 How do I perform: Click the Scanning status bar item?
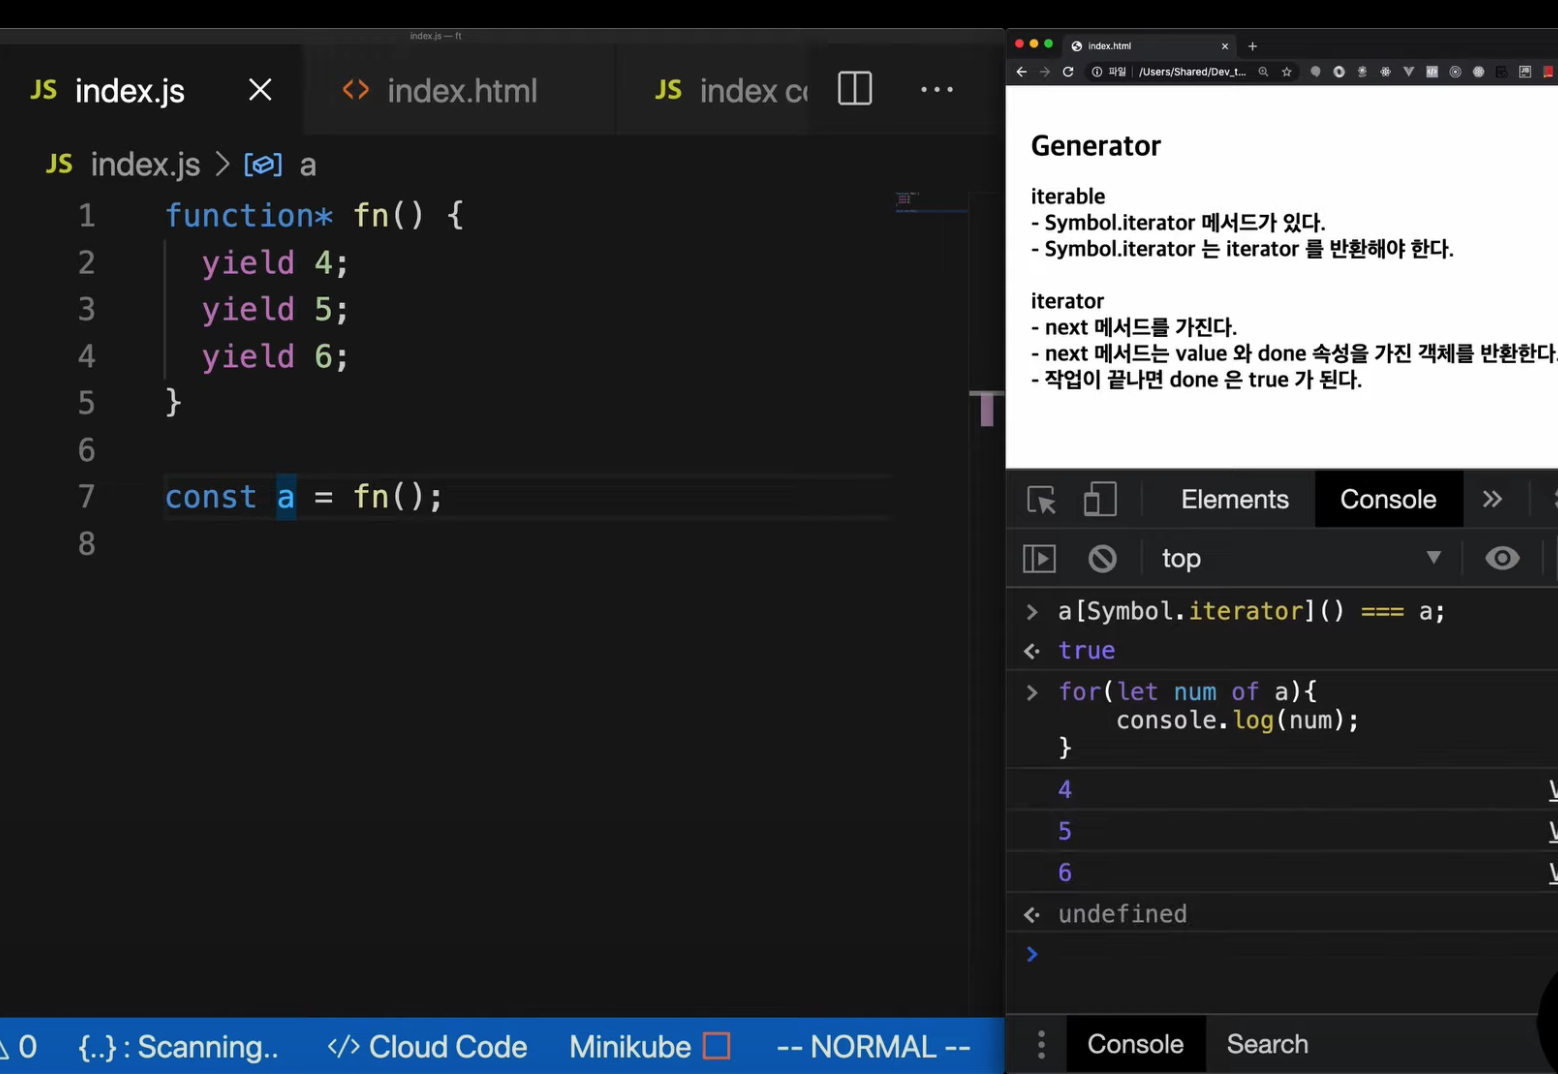pyautogui.click(x=178, y=1047)
